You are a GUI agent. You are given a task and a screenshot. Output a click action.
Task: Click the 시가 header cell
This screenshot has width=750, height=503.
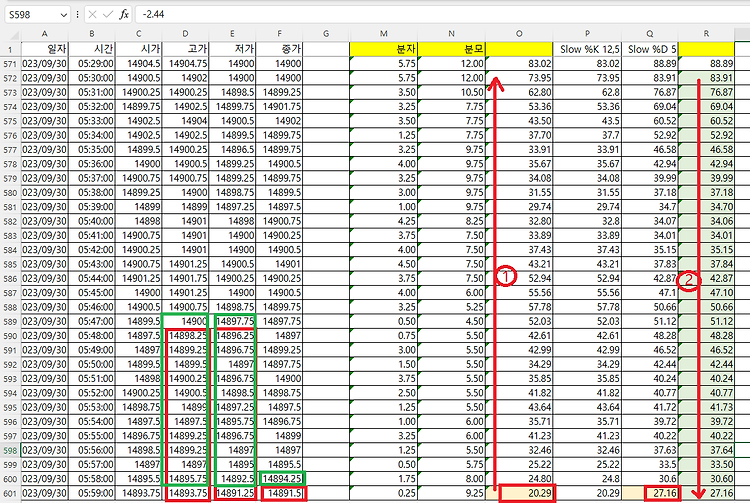[138, 49]
